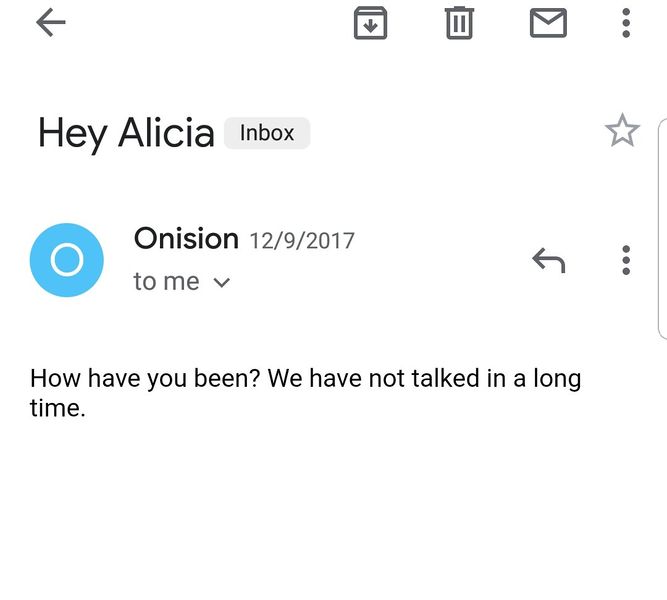Go back using the left arrow
The height and width of the screenshot is (600, 667).
tap(50, 23)
